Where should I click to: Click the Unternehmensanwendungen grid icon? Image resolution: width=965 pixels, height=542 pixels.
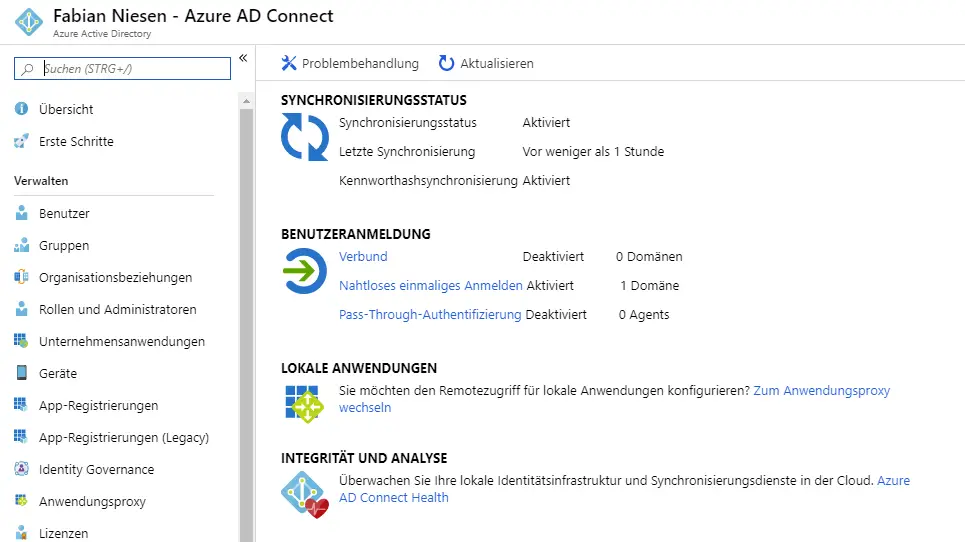point(22,341)
